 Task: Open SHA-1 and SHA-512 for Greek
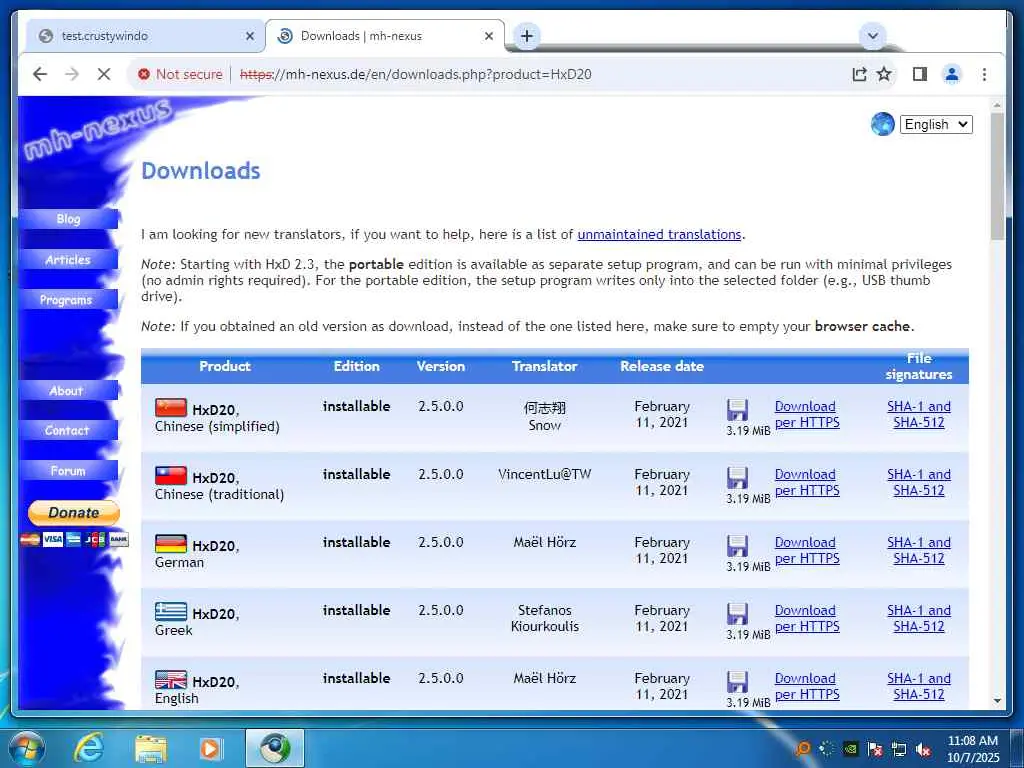919,618
